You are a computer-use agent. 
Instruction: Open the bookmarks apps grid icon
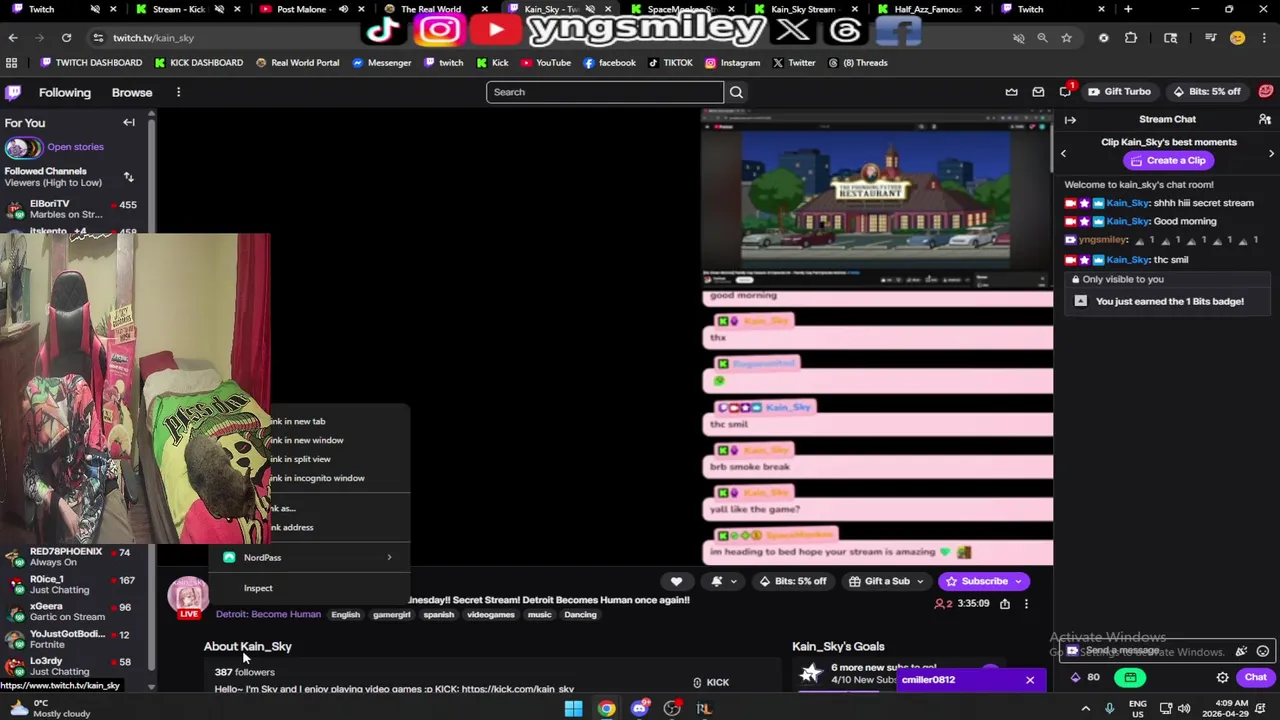pos(11,63)
